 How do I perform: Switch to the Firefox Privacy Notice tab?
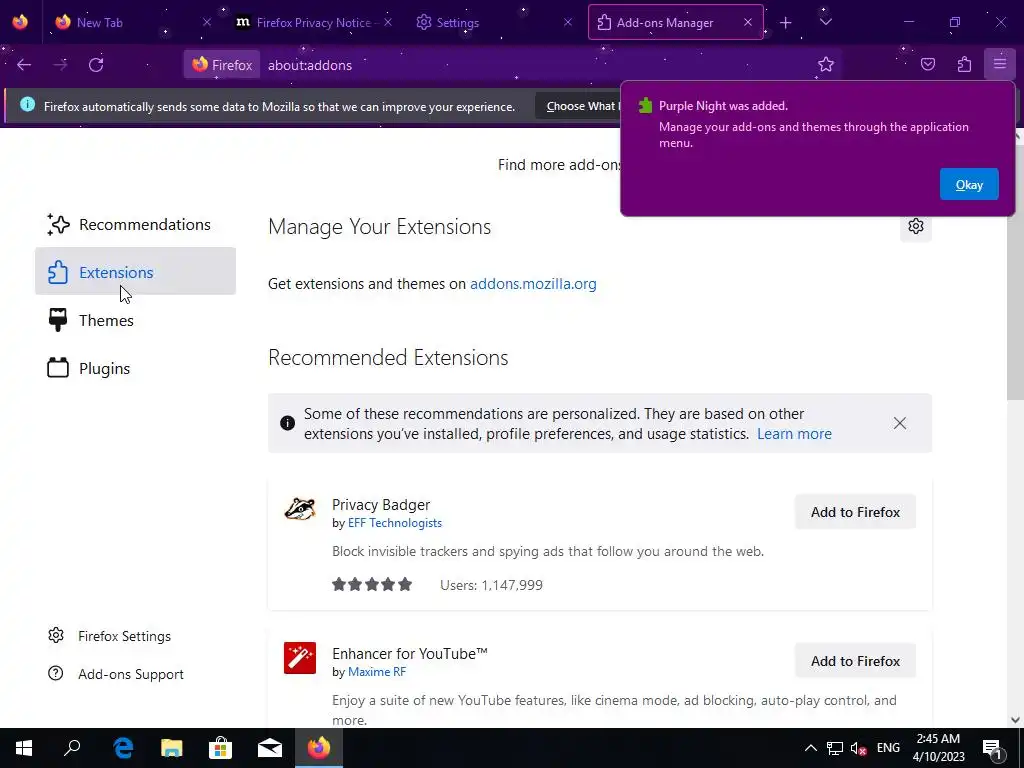click(x=313, y=23)
